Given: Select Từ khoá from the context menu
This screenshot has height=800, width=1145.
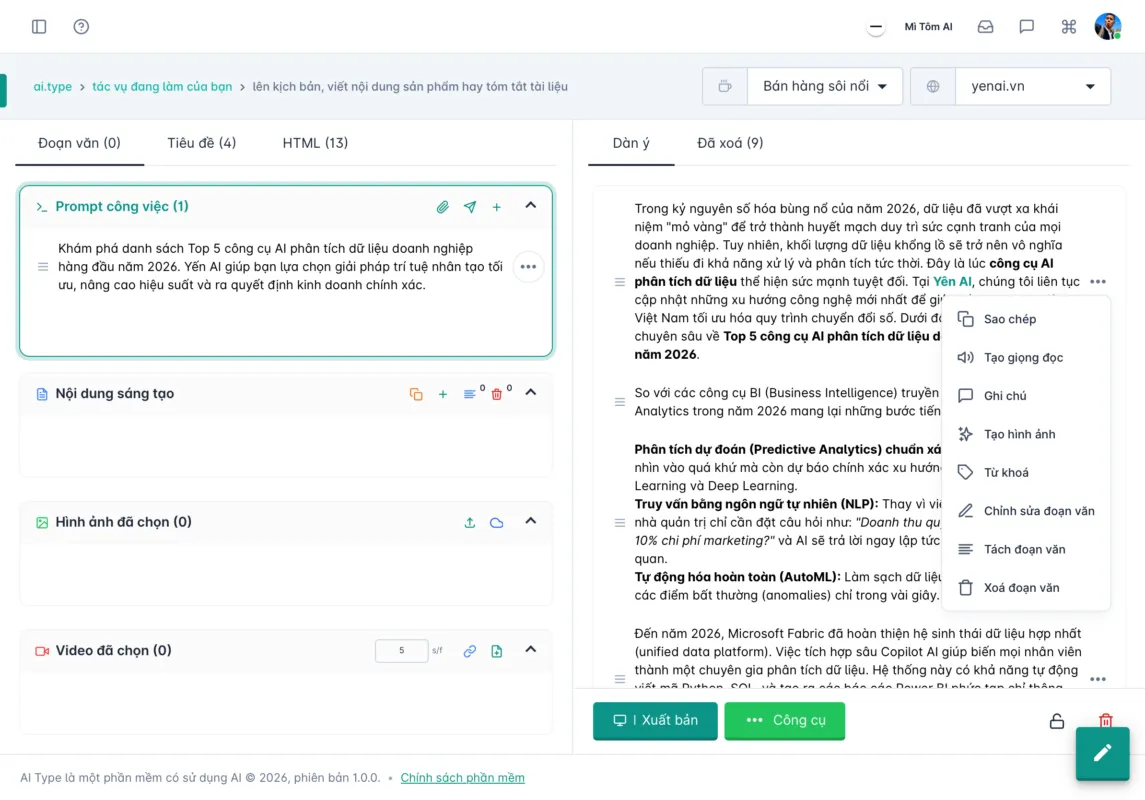Looking at the screenshot, I should coord(1026,472).
